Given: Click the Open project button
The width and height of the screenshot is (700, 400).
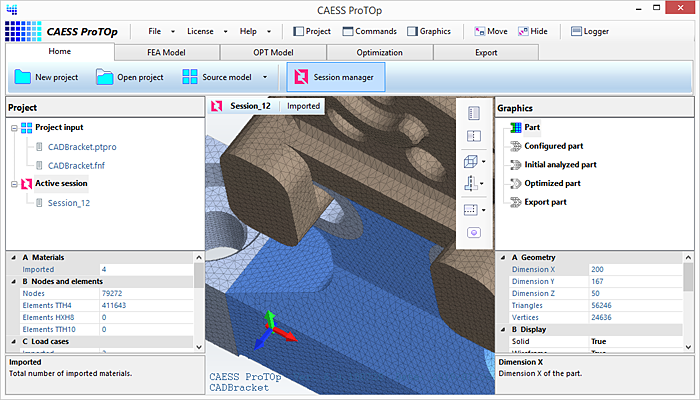Looking at the screenshot, I should click(x=129, y=77).
